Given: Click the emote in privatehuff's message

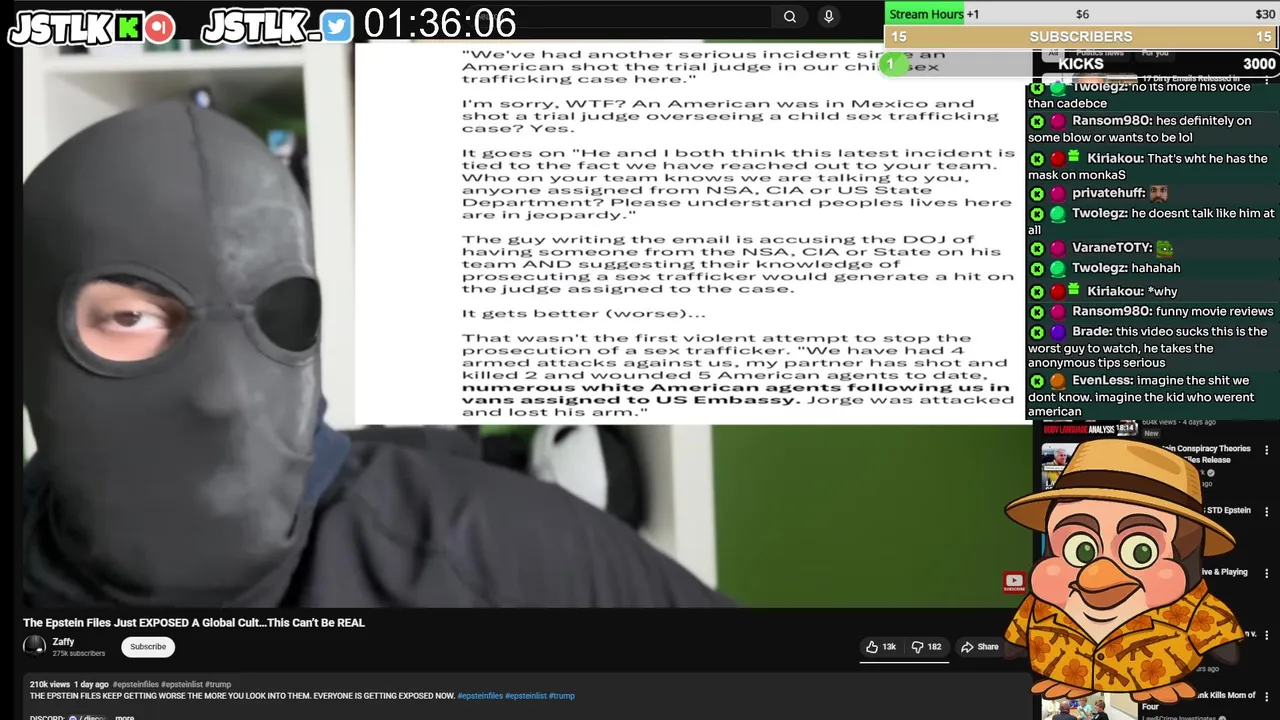Looking at the screenshot, I should pyautogui.click(x=1158, y=193).
